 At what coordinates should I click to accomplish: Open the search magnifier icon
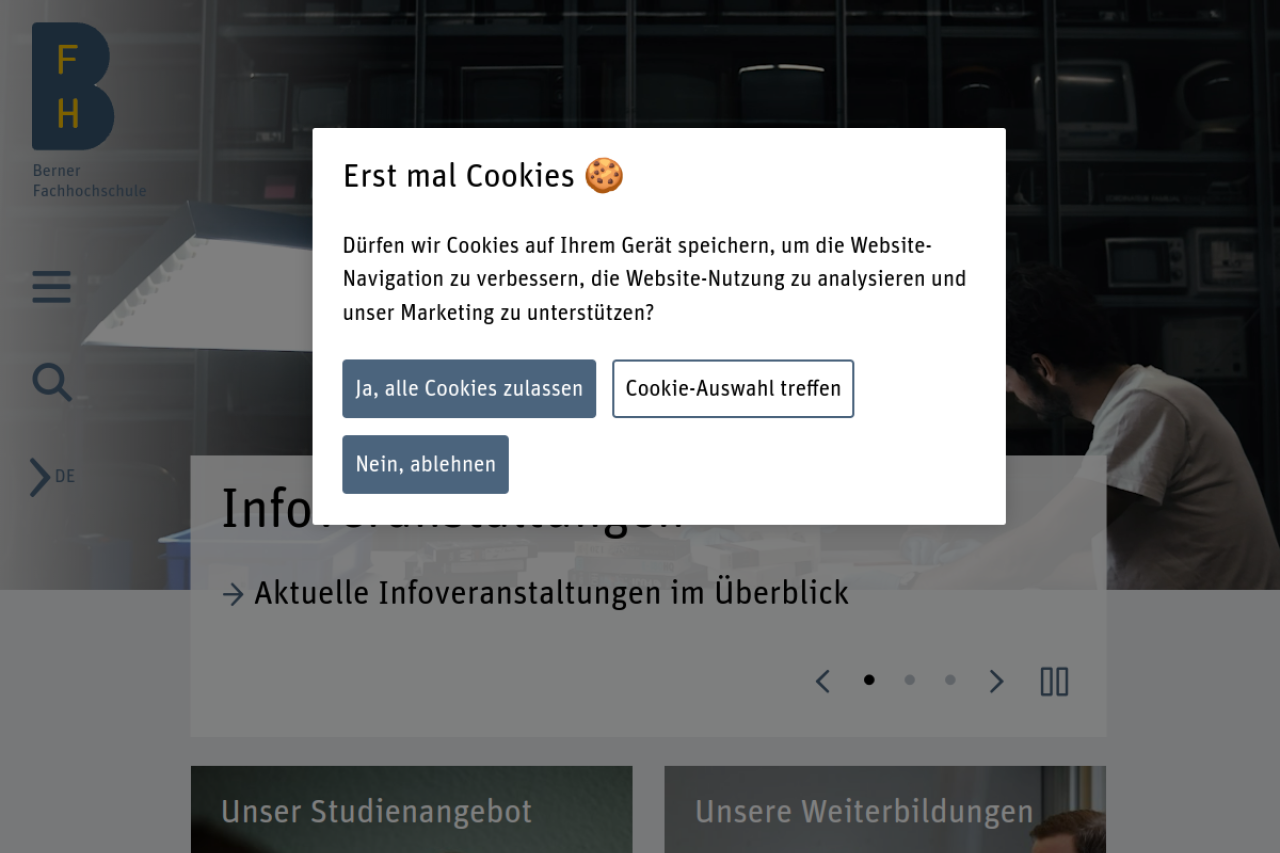[52, 382]
